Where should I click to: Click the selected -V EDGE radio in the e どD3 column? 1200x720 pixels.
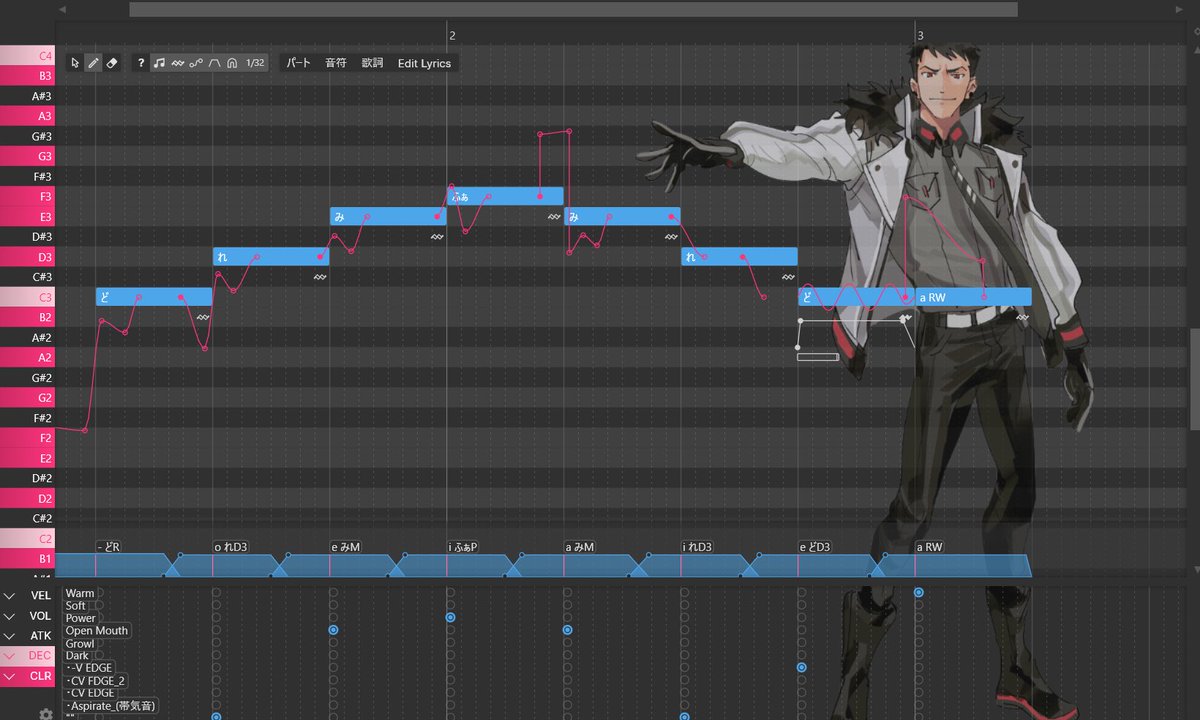(801, 667)
